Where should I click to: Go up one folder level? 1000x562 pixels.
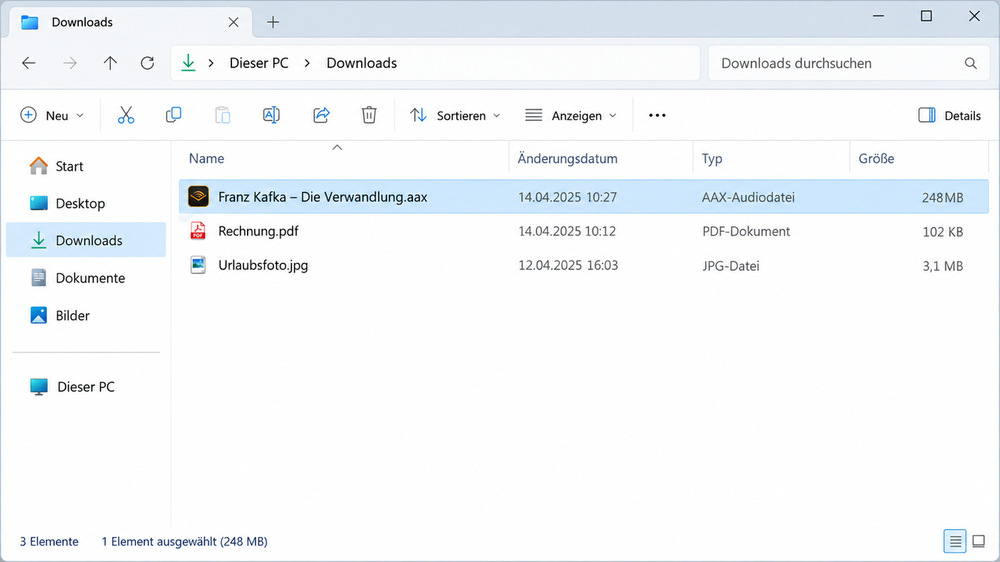pos(110,63)
